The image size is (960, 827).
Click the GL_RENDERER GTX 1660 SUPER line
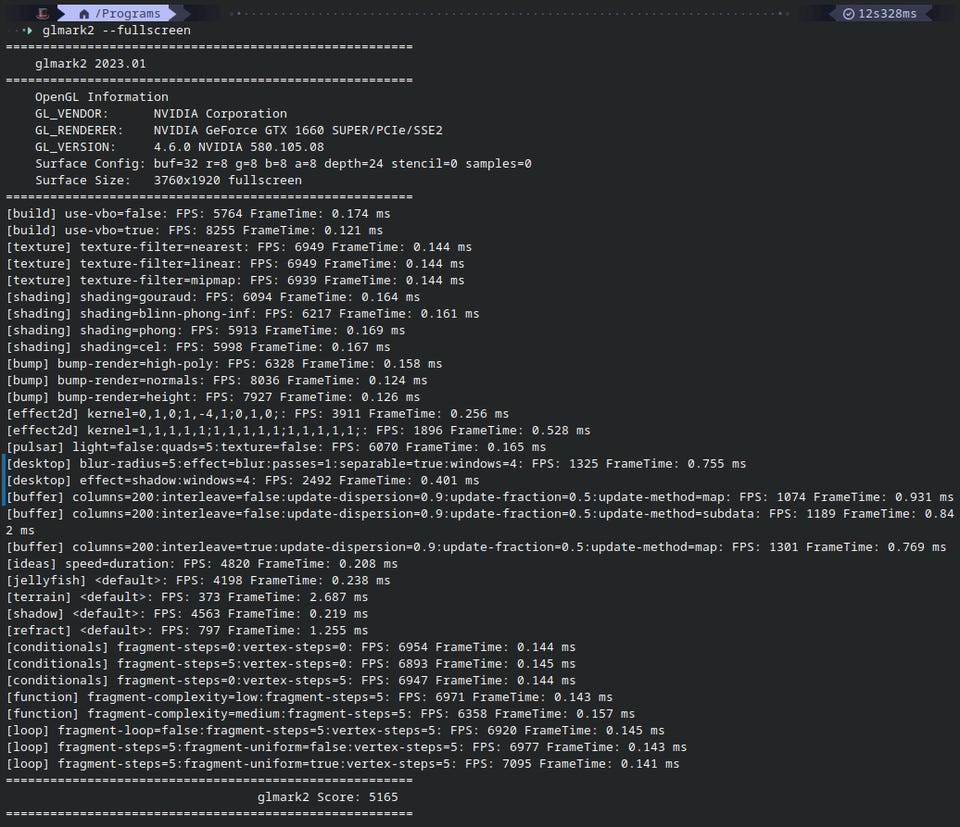point(239,130)
